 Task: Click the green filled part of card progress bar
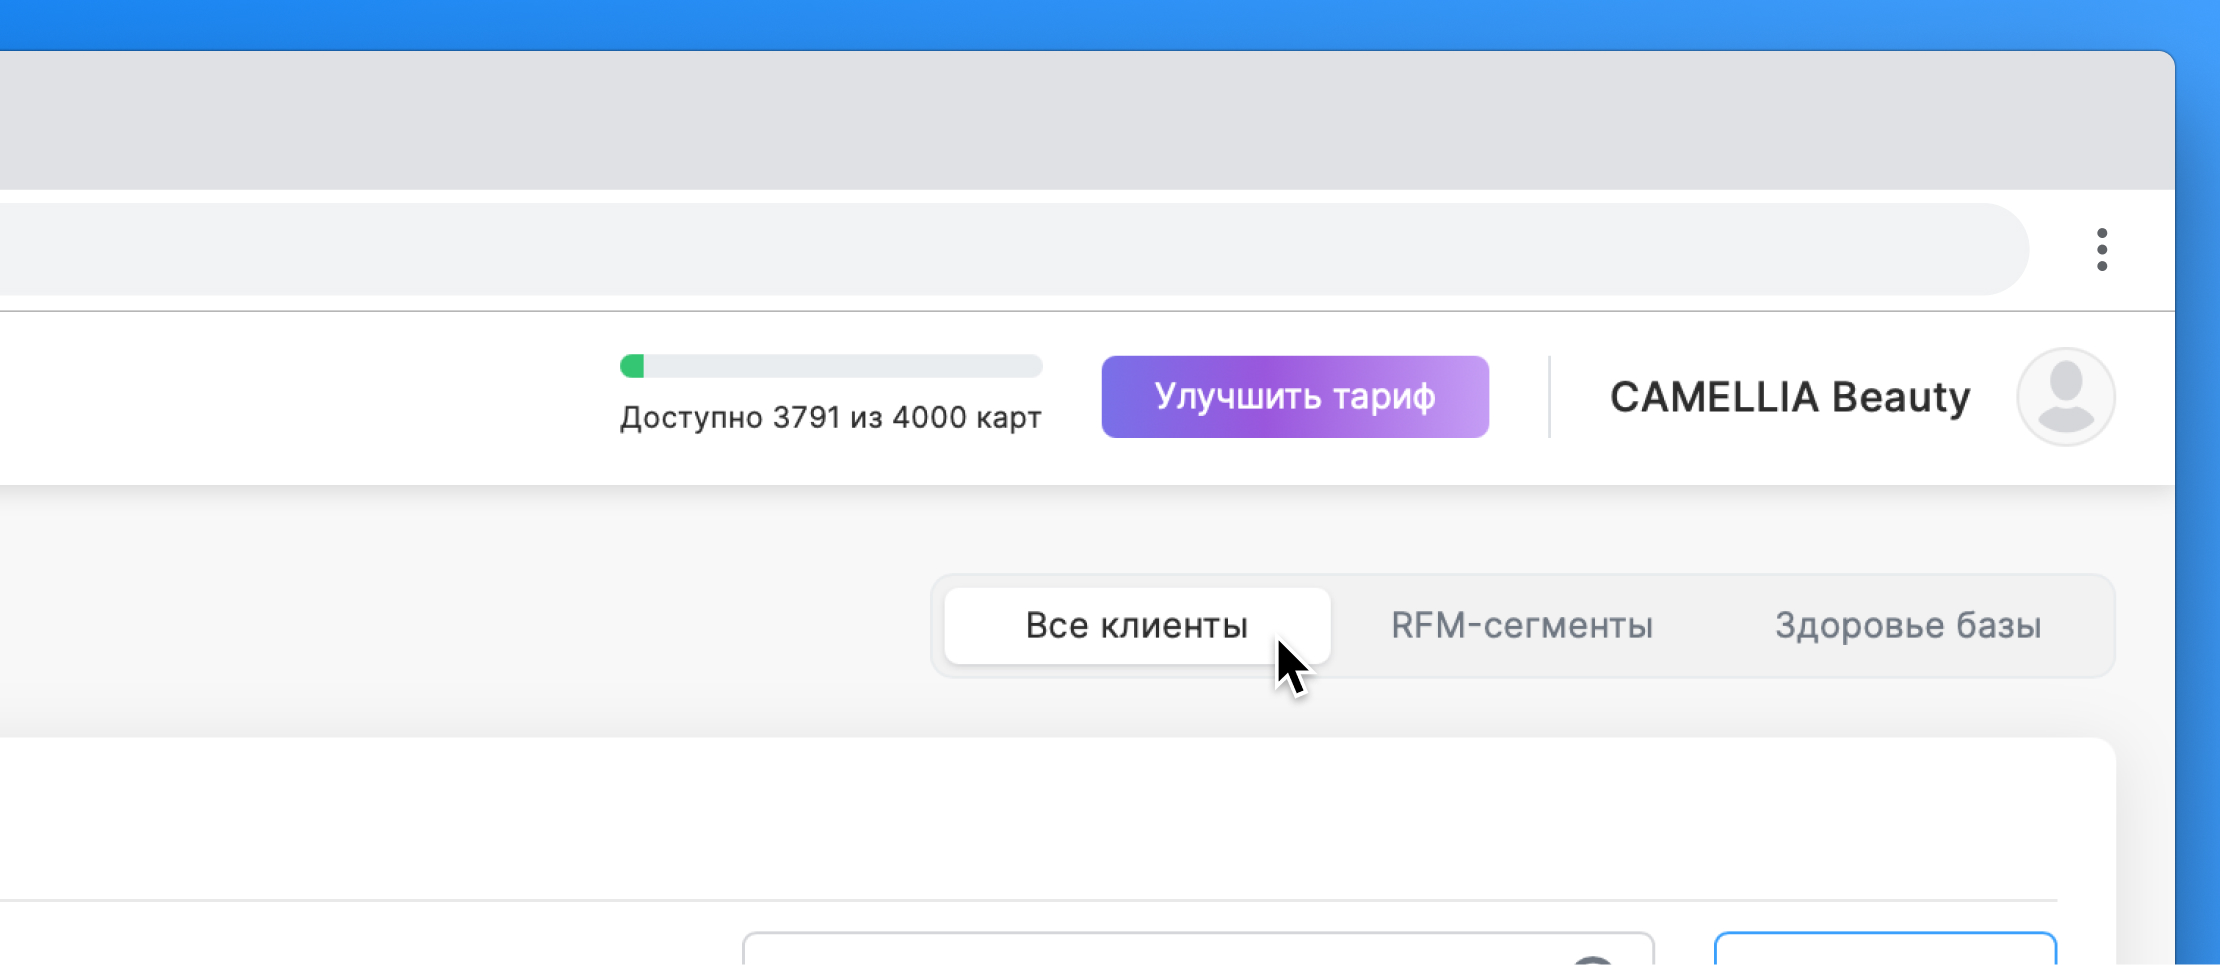(x=632, y=366)
